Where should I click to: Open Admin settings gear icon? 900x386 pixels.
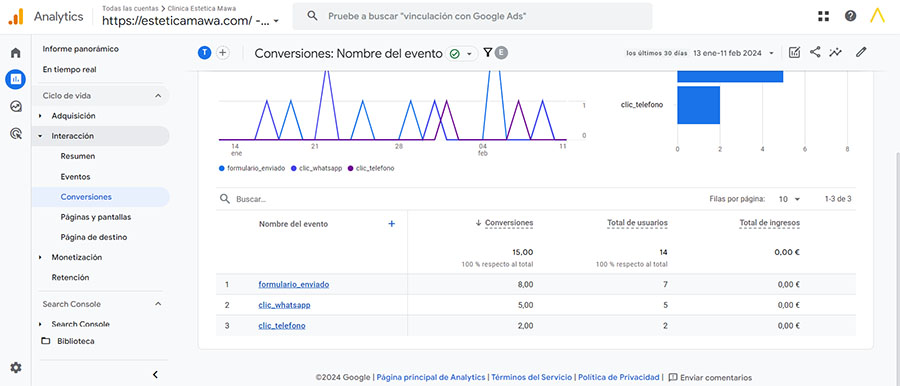(16, 368)
